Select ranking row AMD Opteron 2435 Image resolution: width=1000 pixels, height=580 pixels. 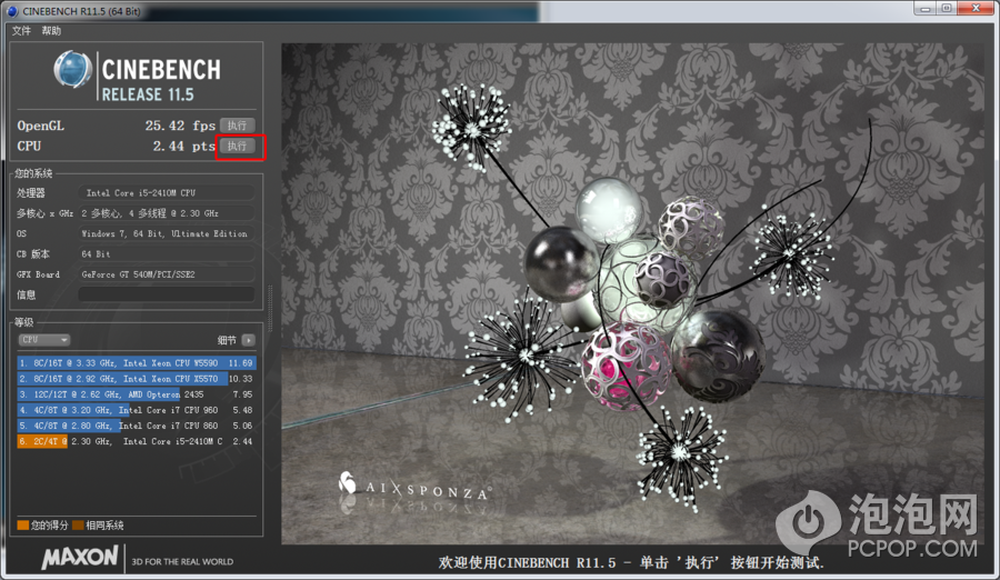[136, 394]
